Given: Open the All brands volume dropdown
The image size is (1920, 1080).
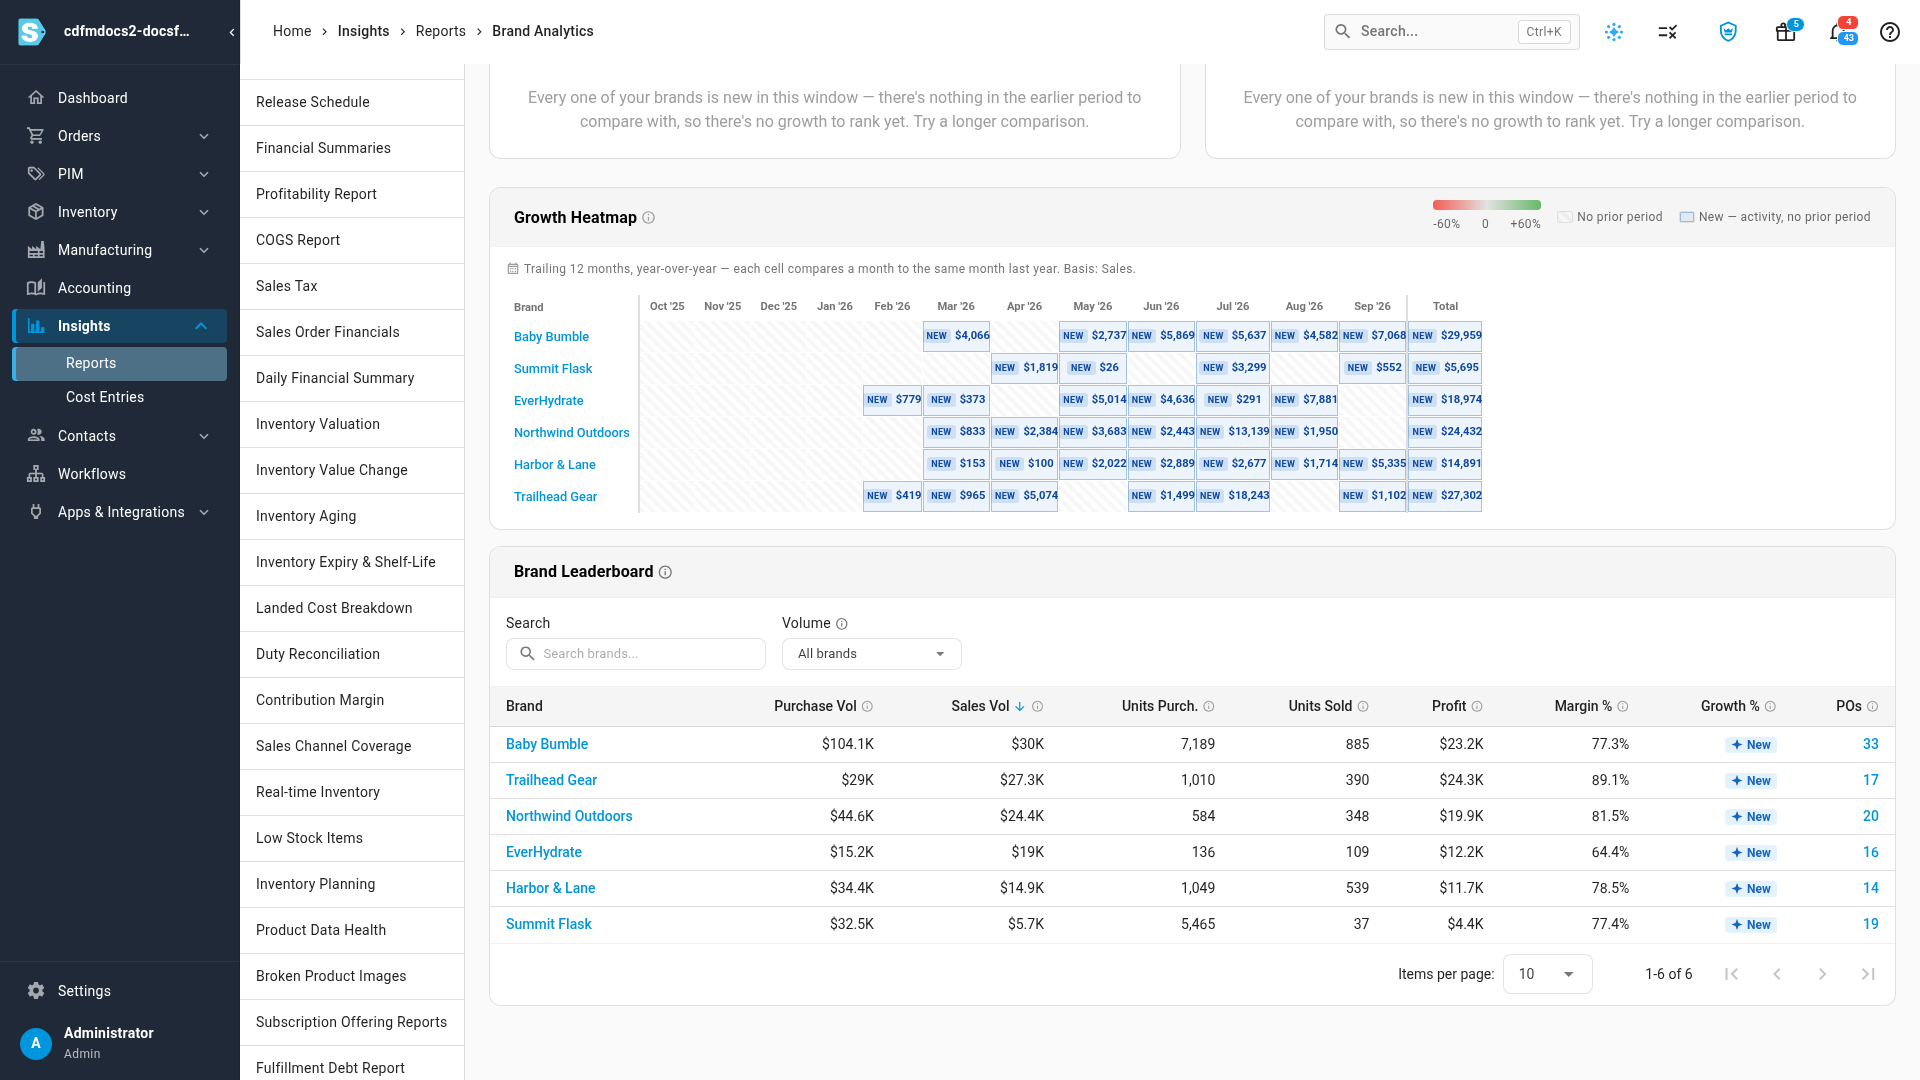Looking at the screenshot, I should (871, 654).
